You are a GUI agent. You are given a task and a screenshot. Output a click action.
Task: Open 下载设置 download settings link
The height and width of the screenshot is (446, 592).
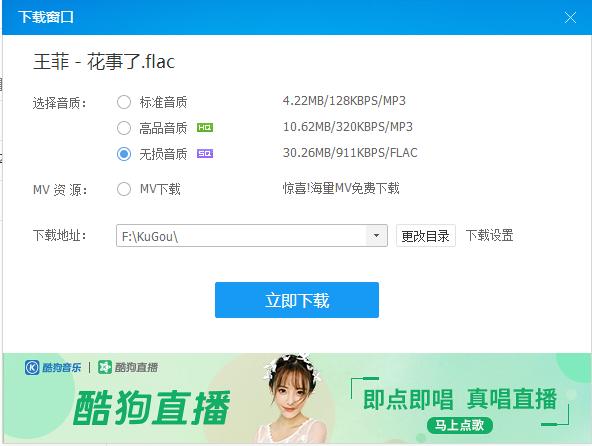(x=489, y=235)
